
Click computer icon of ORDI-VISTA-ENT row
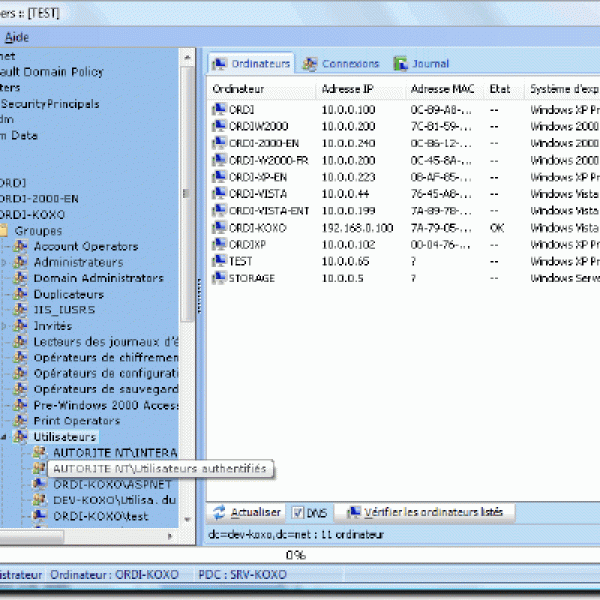tap(219, 210)
